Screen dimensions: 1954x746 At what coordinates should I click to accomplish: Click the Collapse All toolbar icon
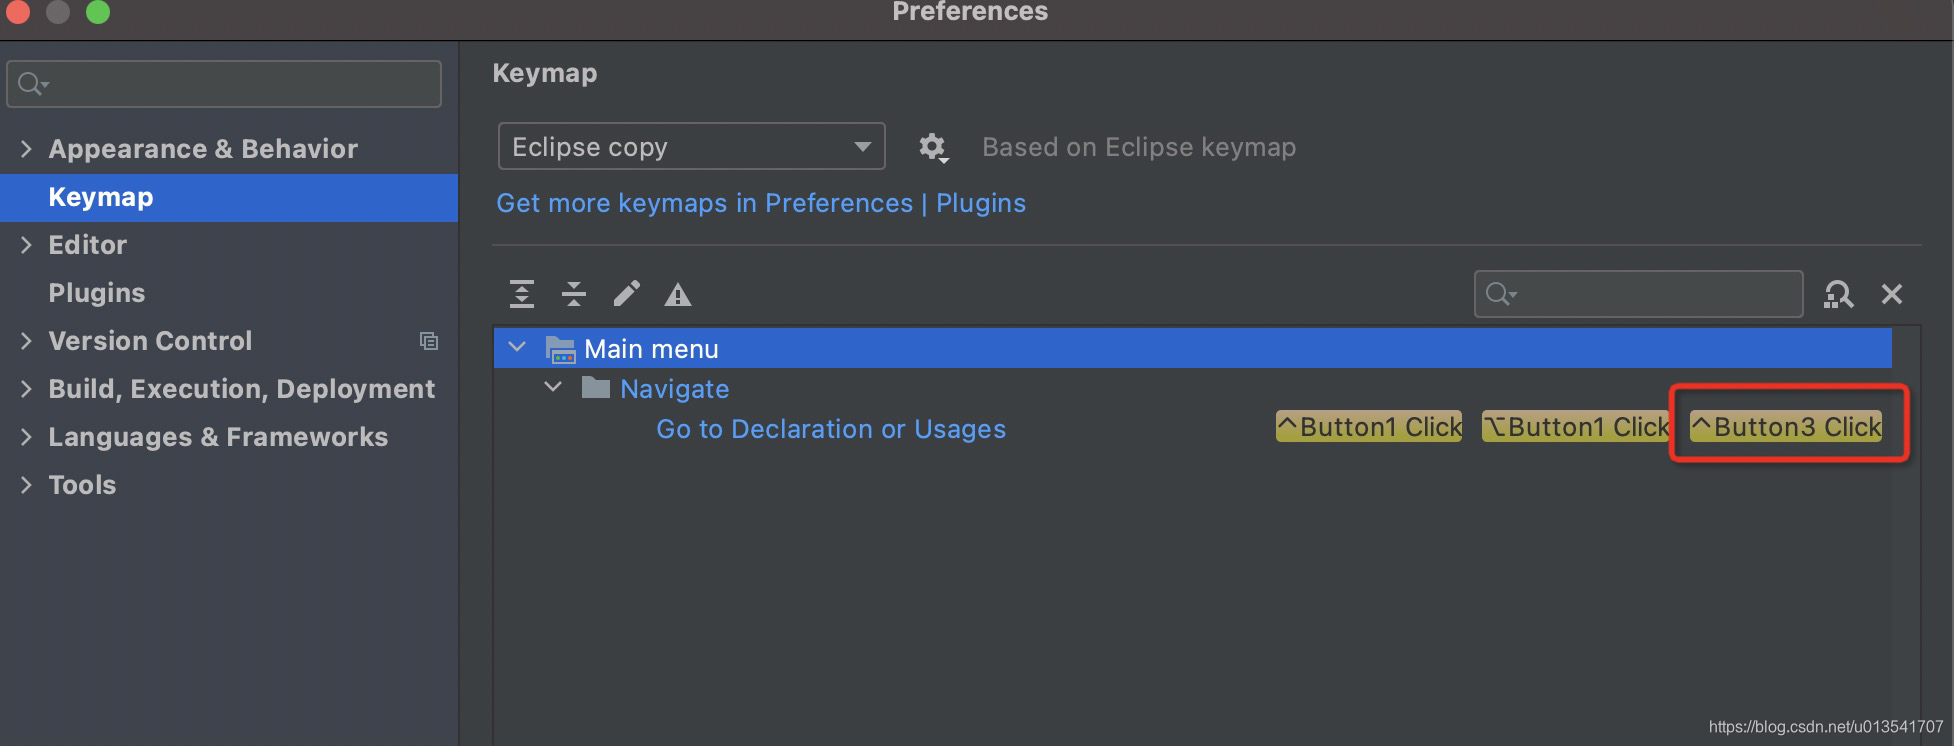(x=574, y=294)
